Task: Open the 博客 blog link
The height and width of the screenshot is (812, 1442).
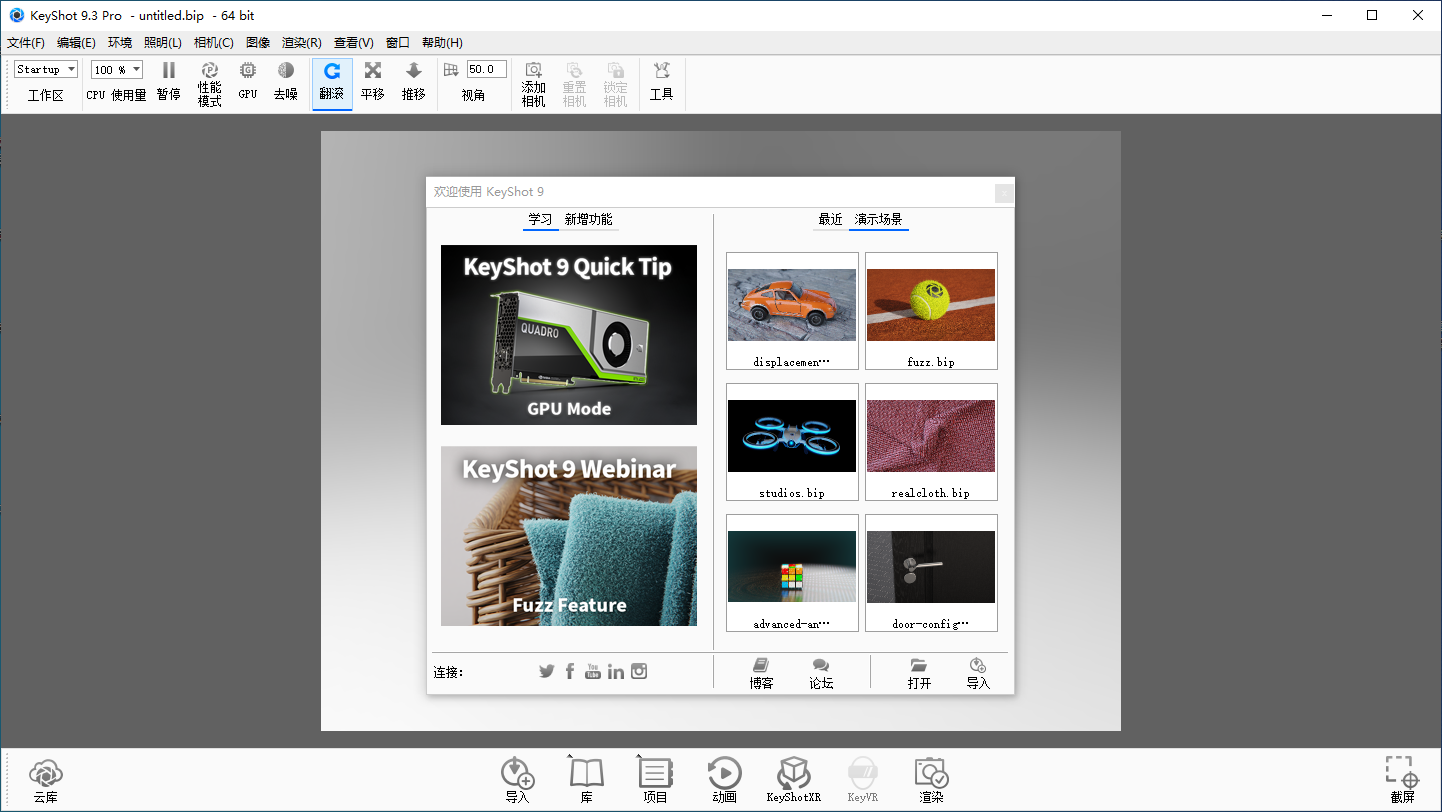Action: click(761, 674)
